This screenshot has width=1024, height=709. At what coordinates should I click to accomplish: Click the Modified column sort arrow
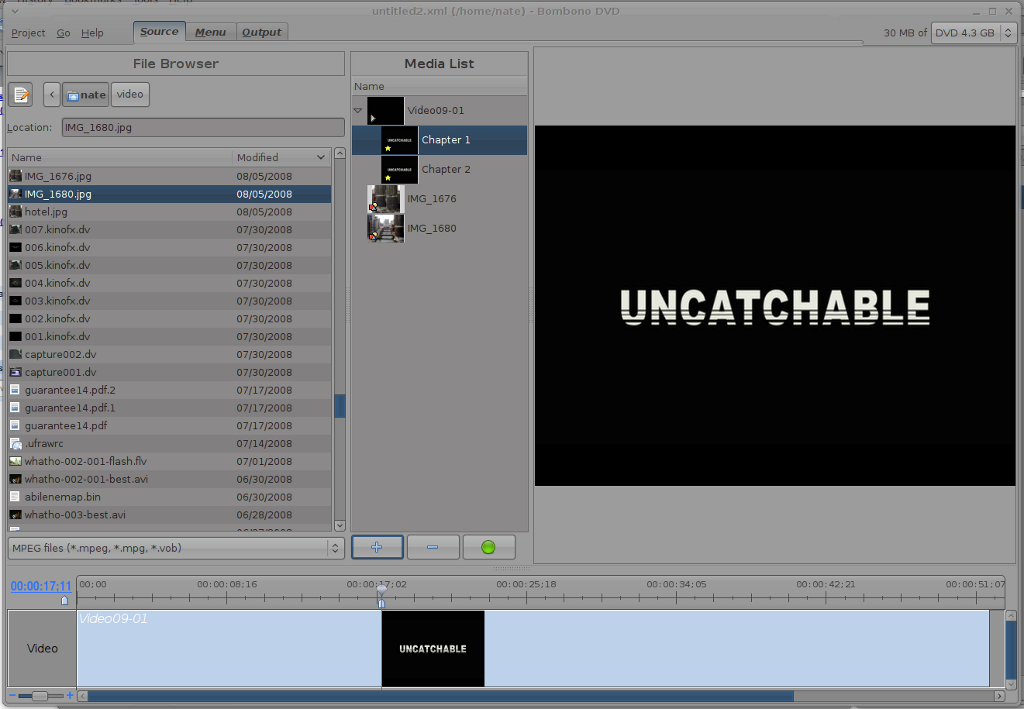(320, 158)
